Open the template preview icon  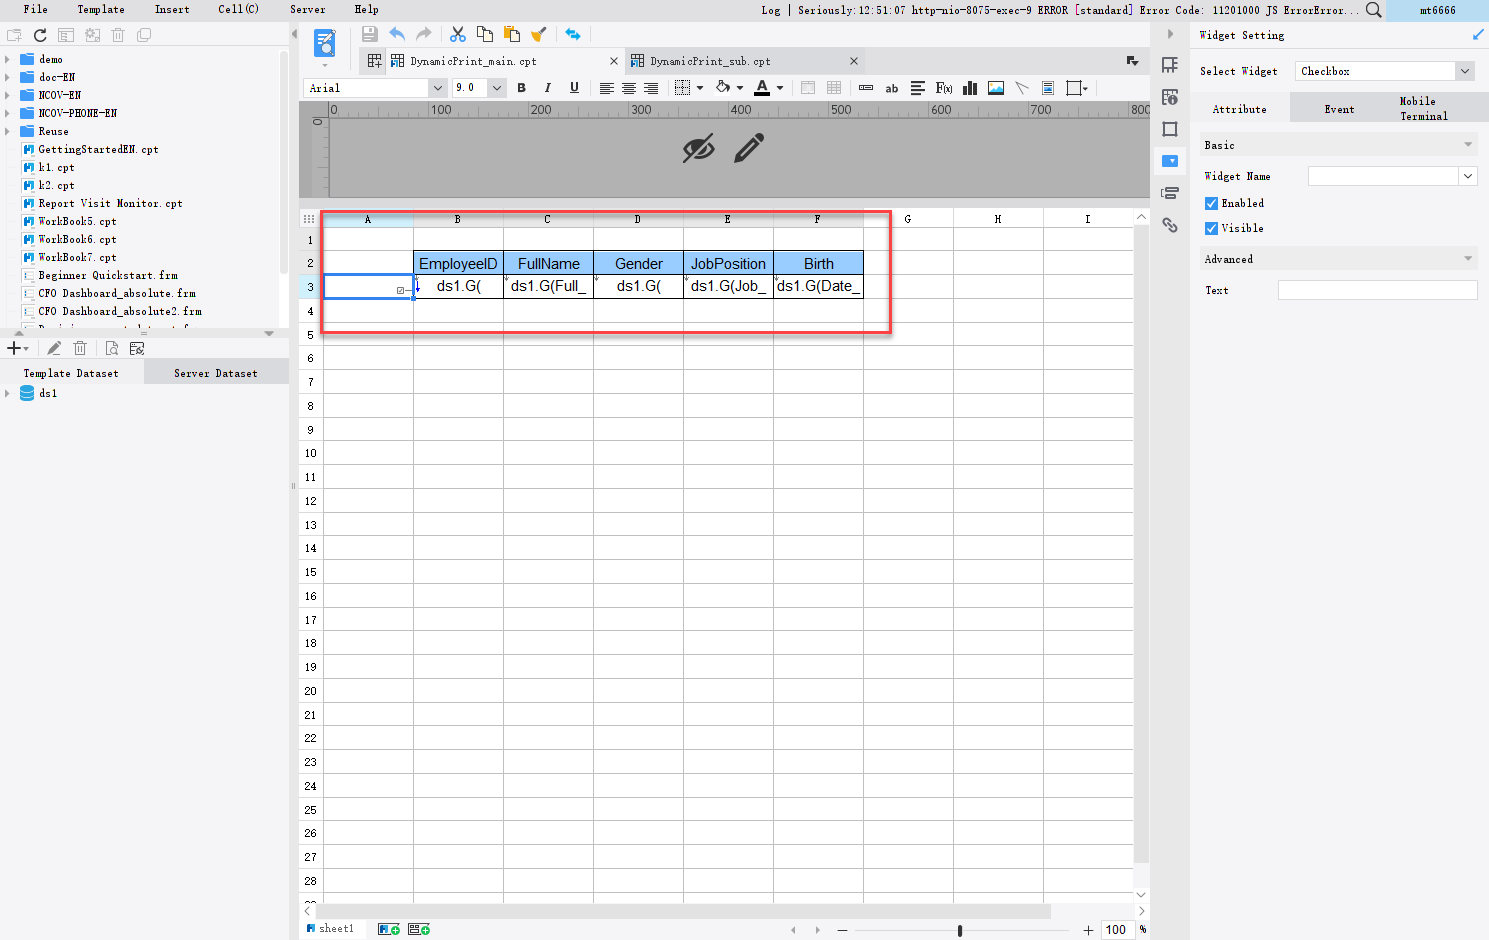(325, 43)
